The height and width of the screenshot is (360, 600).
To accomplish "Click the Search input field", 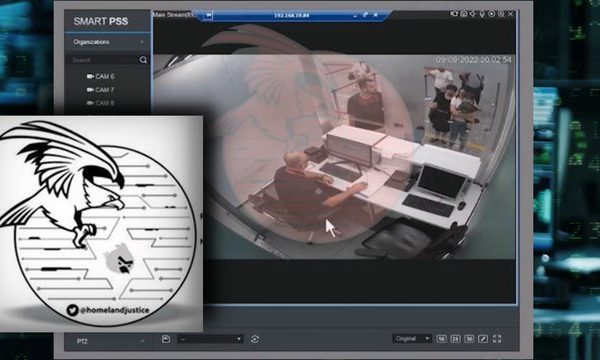I will pos(103,60).
